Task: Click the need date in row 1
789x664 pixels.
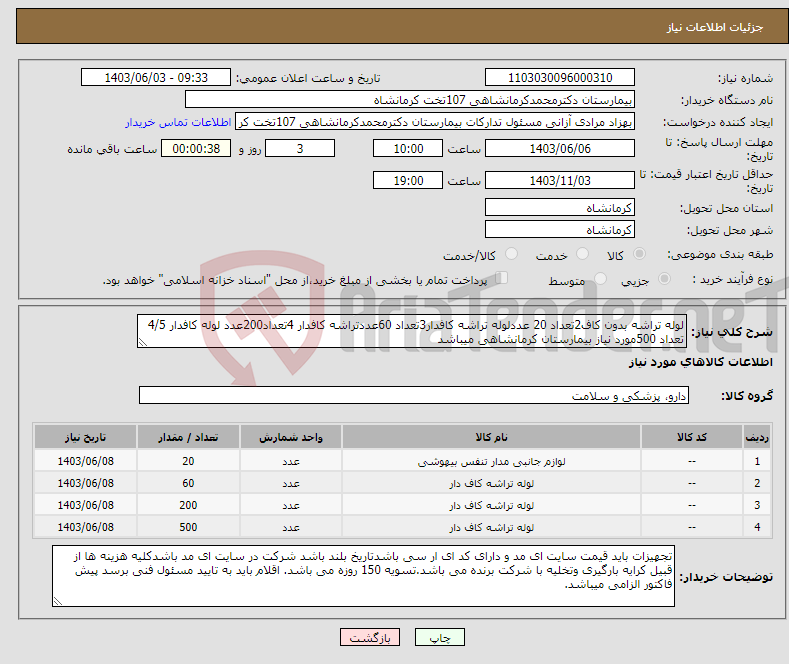Action: click(86, 461)
